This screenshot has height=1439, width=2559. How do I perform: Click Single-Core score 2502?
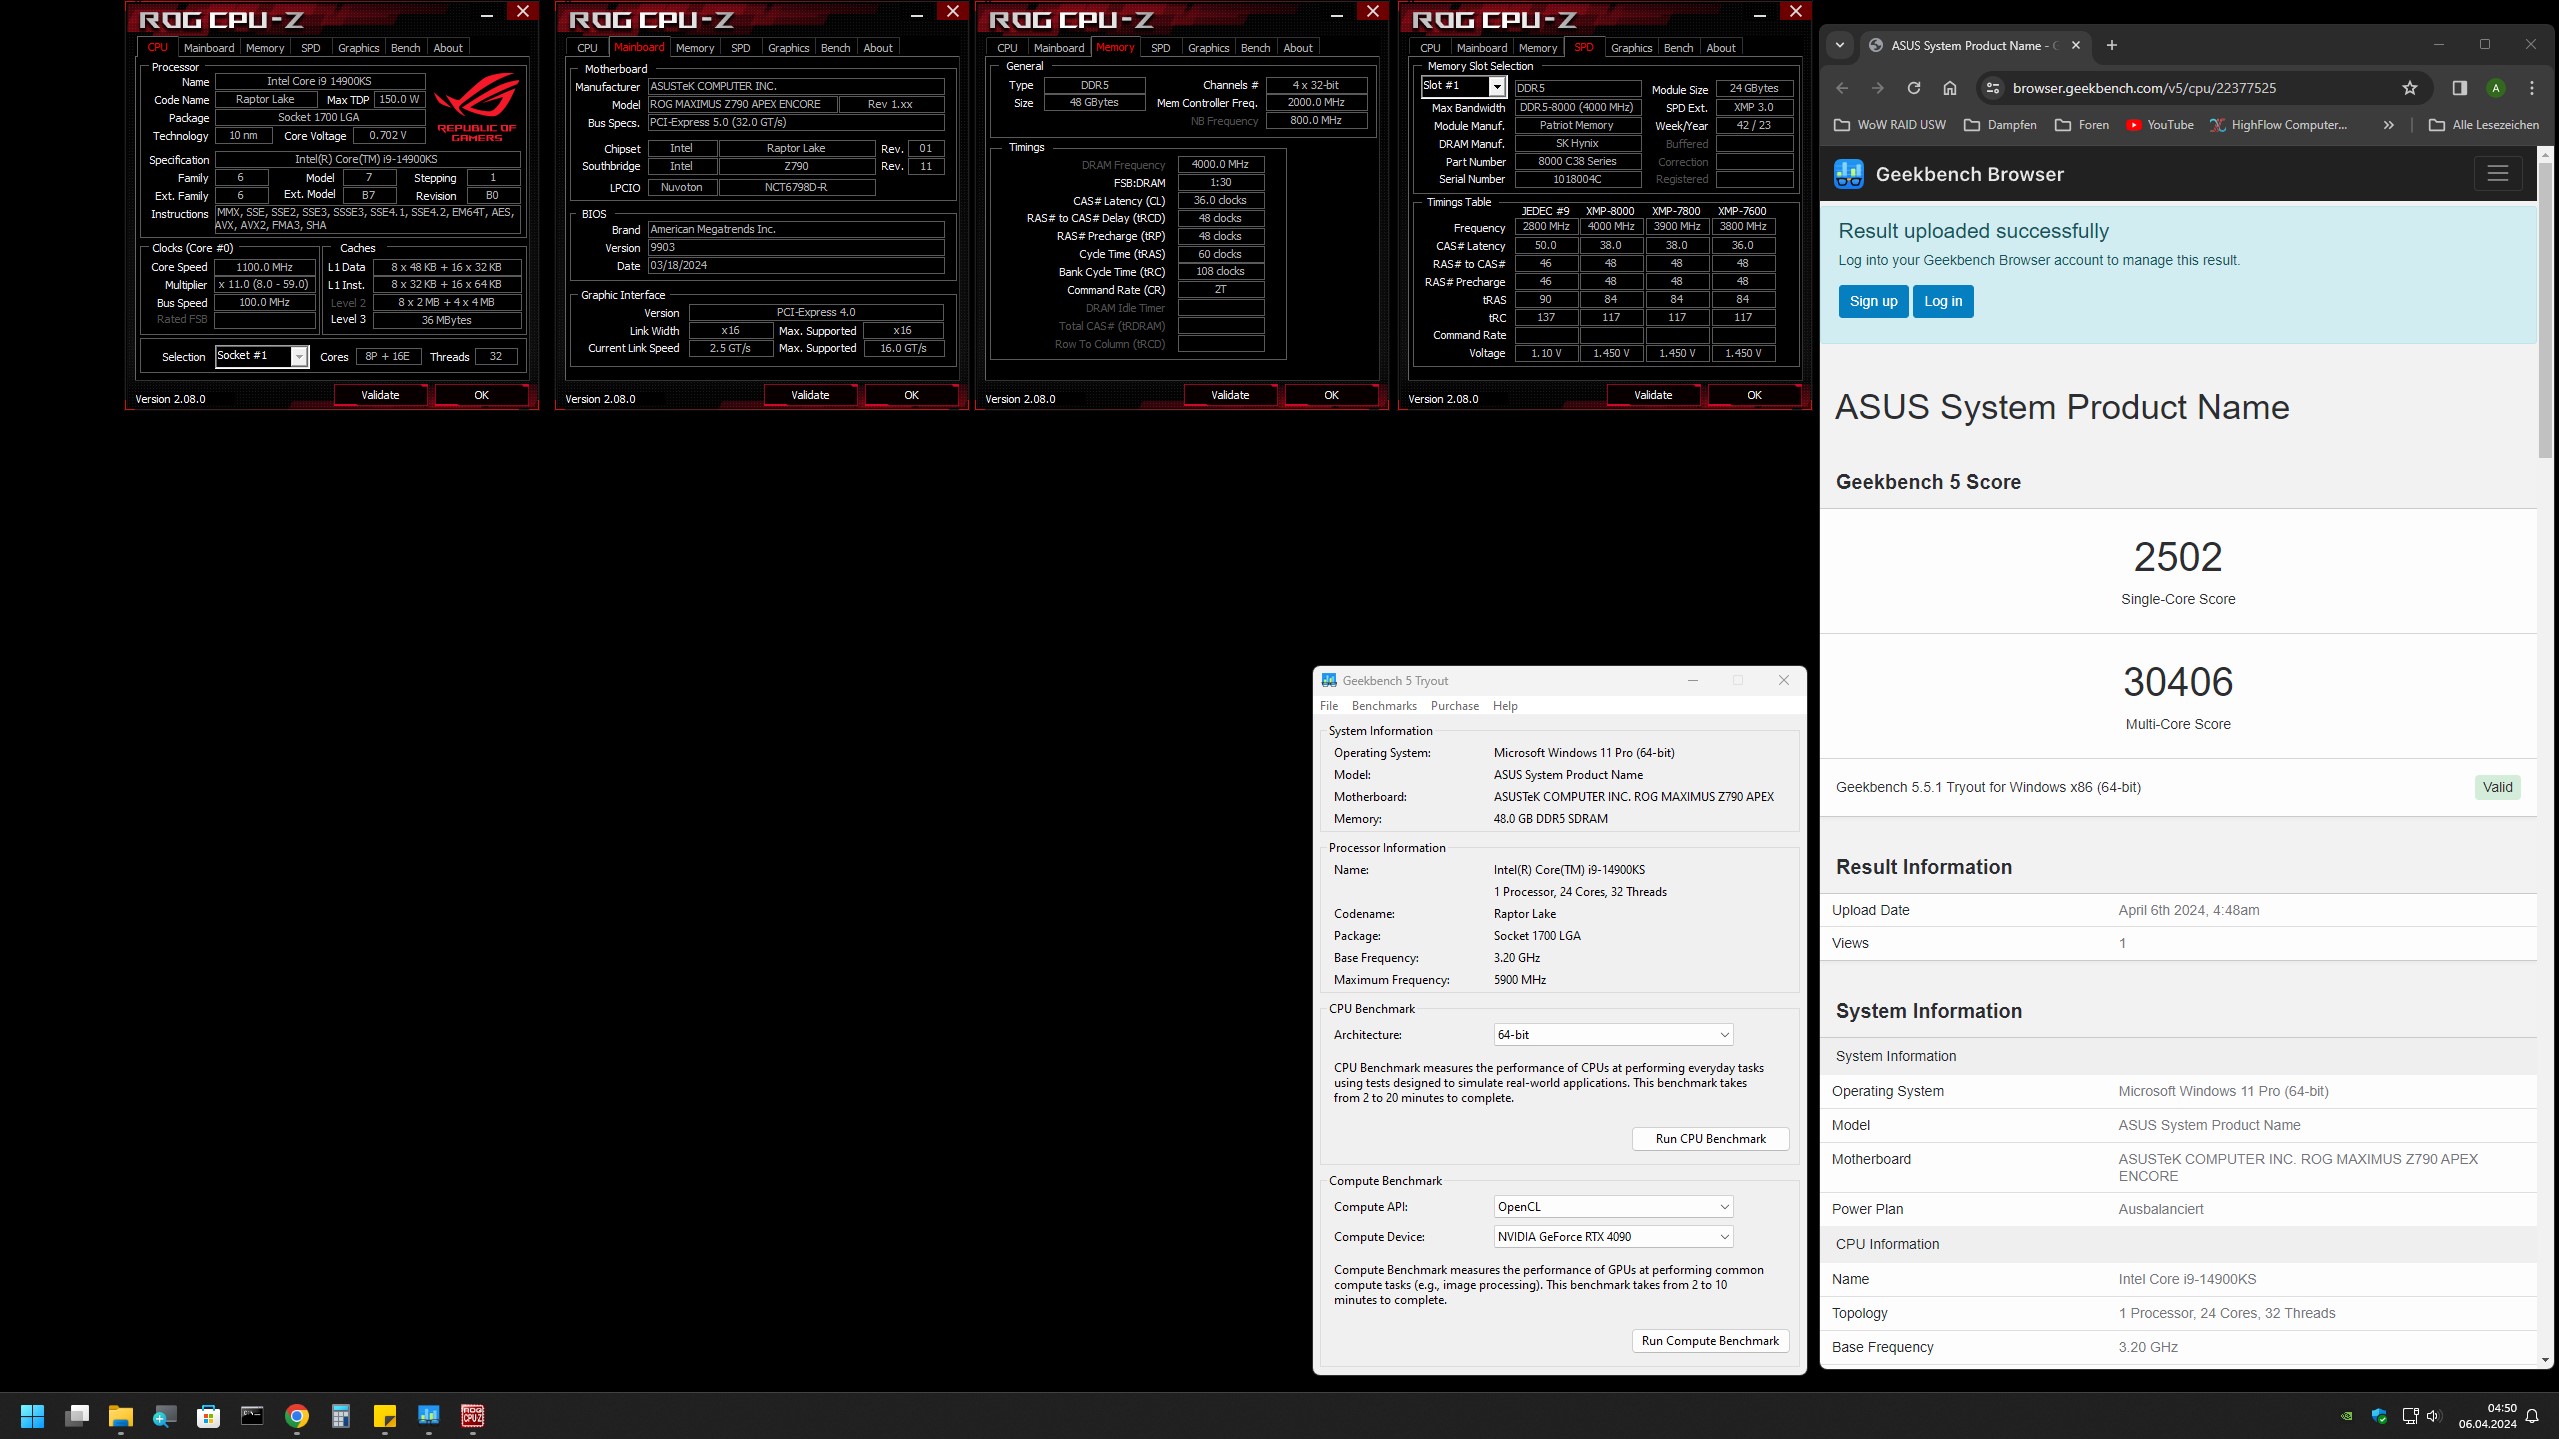[x=2177, y=557]
